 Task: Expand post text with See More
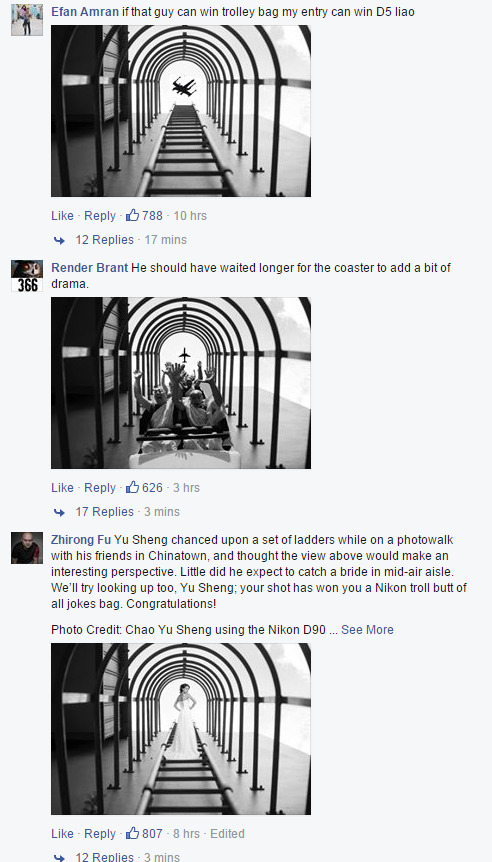[x=367, y=629]
